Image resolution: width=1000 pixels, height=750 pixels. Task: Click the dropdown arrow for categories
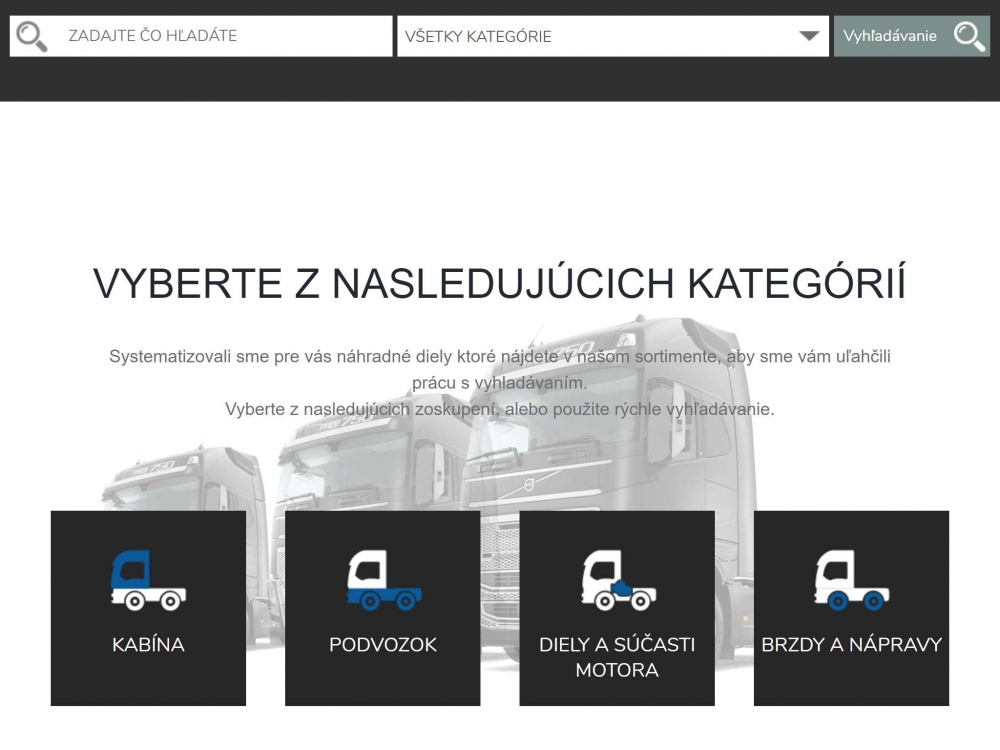coord(809,36)
